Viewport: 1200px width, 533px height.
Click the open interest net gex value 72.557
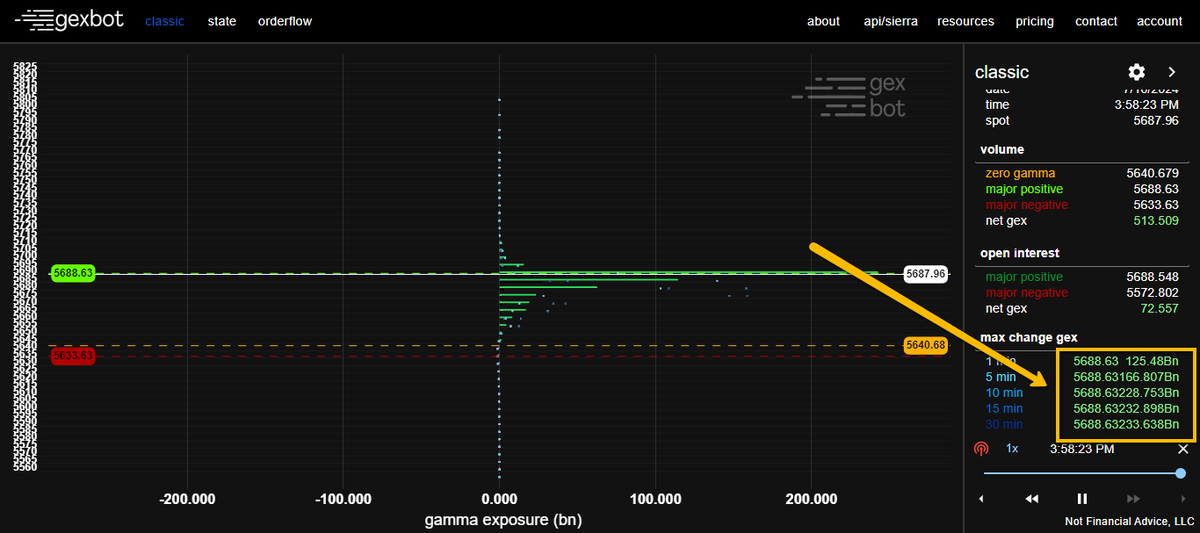coord(1160,309)
